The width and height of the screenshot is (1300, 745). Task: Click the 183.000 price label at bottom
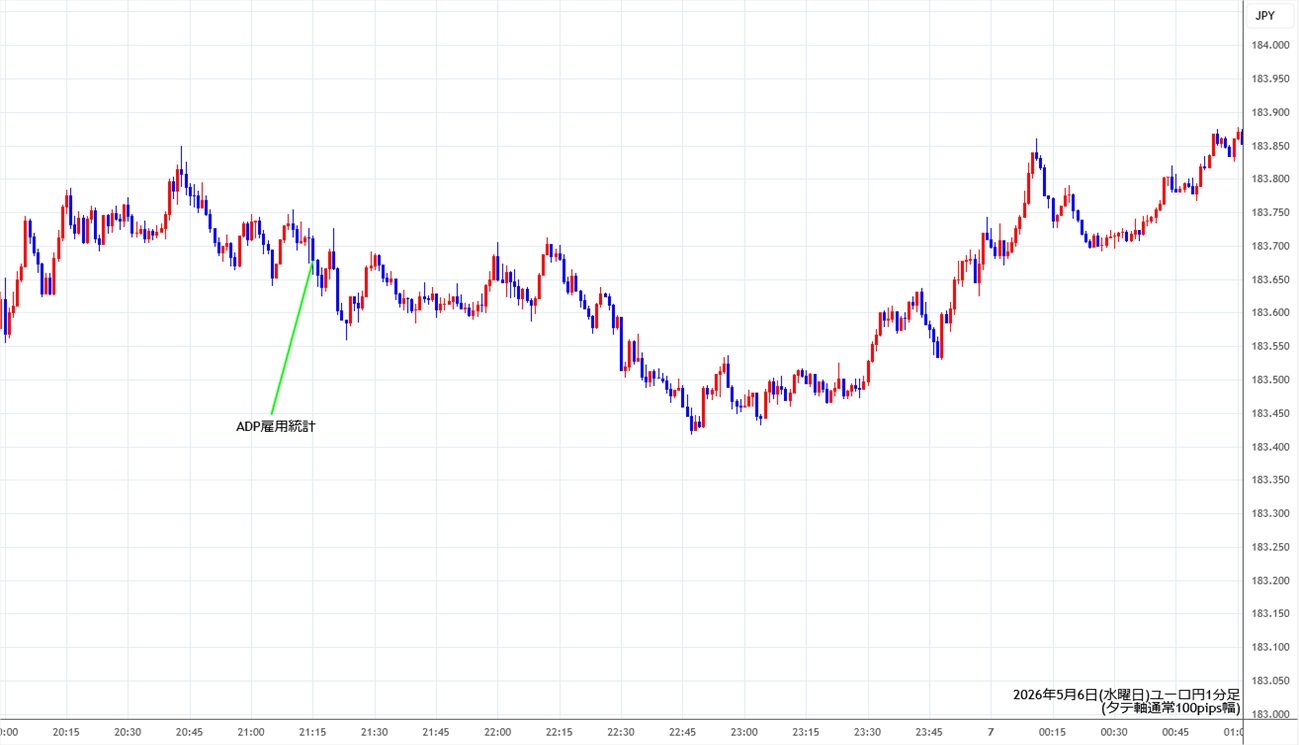[x=1270, y=714]
